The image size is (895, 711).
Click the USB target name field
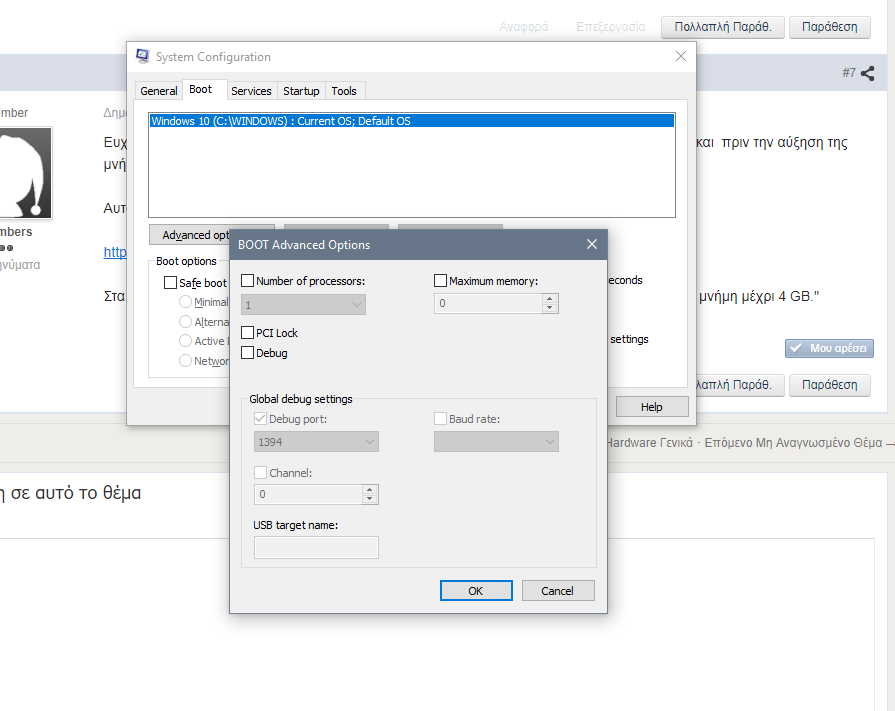coord(316,547)
